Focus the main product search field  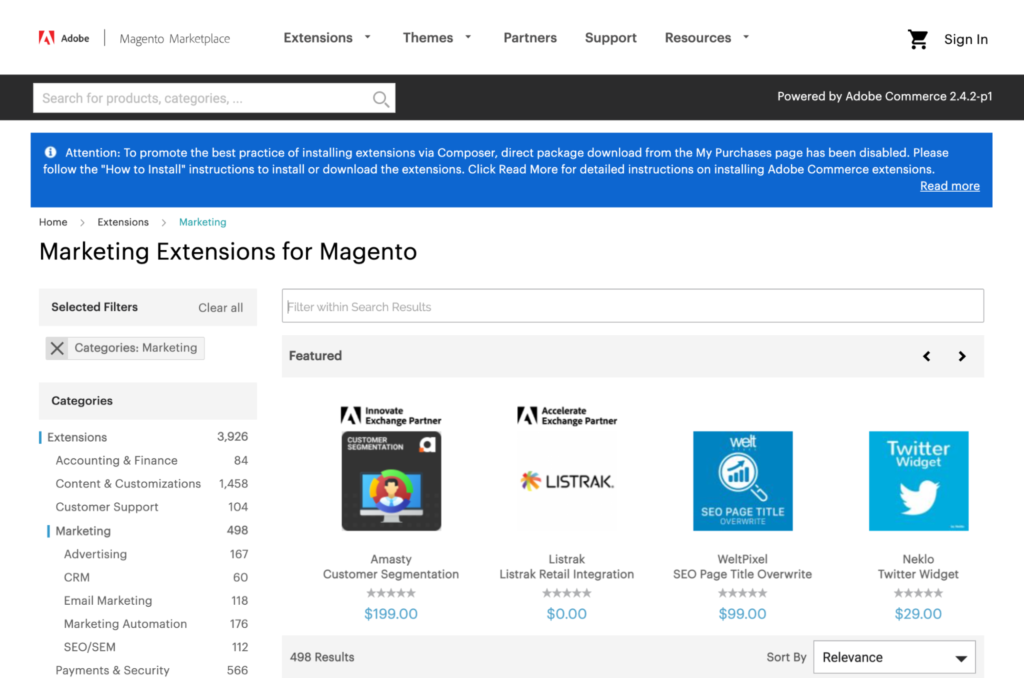click(214, 98)
